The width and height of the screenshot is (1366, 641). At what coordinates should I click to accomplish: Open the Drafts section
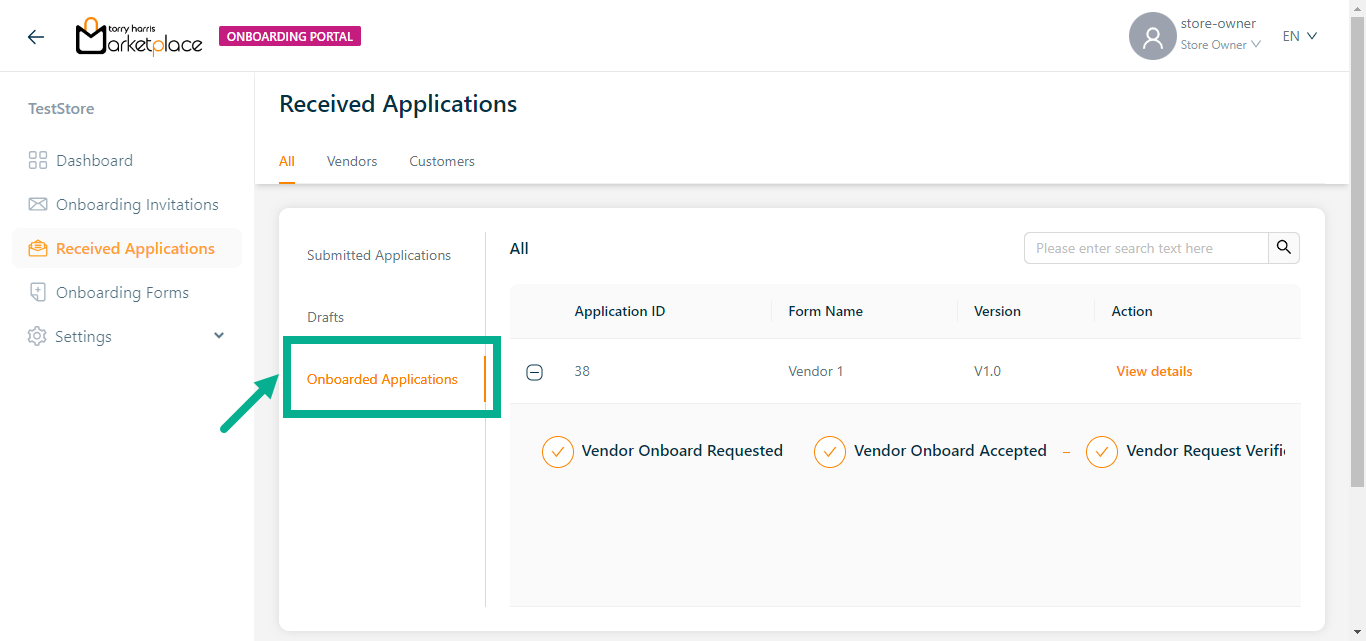click(325, 317)
